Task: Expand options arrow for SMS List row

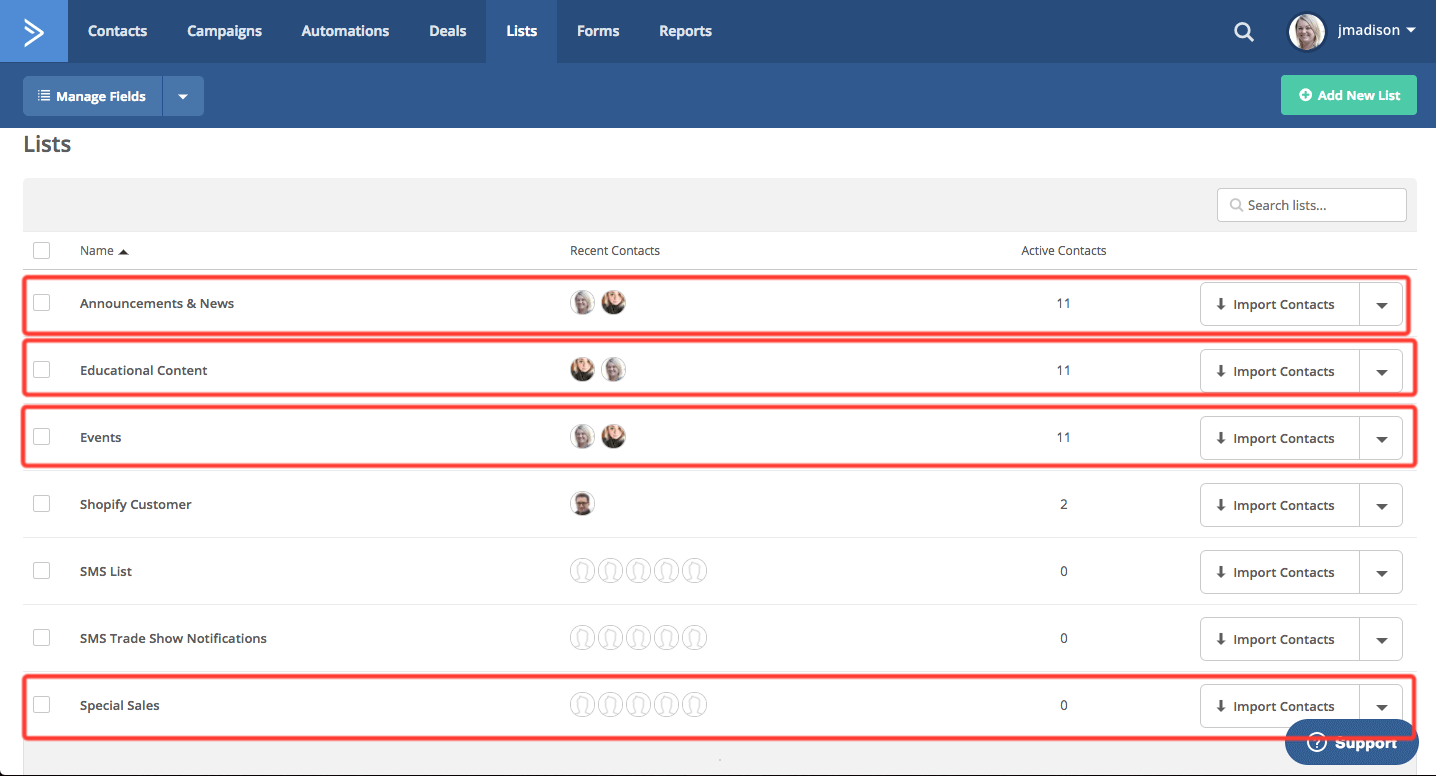Action: coord(1381,572)
